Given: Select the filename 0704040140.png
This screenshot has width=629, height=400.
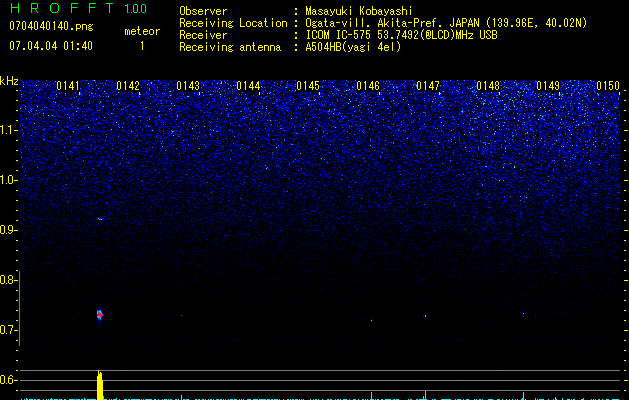Looking at the screenshot, I should click(x=51, y=26).
